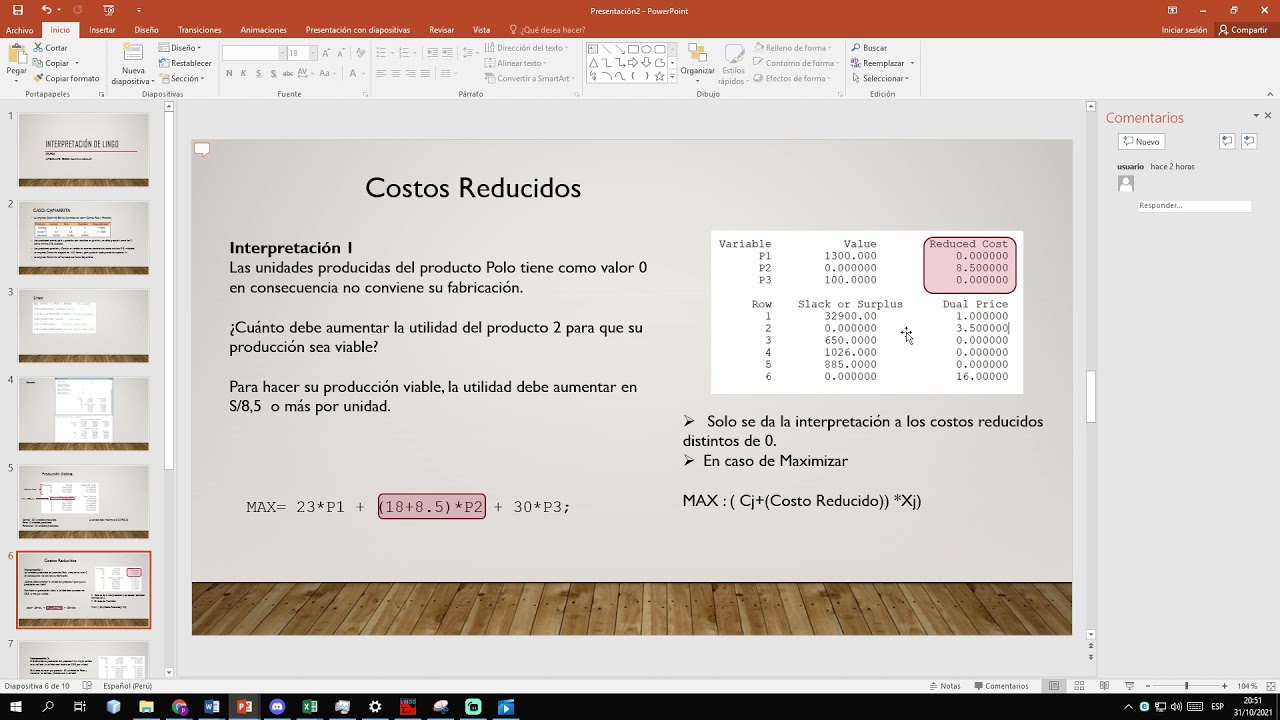This screenshot has width=1280, height=720.
Task: Align text left in paragraph group
Action: pyautogui.click(x=382, y=73)
